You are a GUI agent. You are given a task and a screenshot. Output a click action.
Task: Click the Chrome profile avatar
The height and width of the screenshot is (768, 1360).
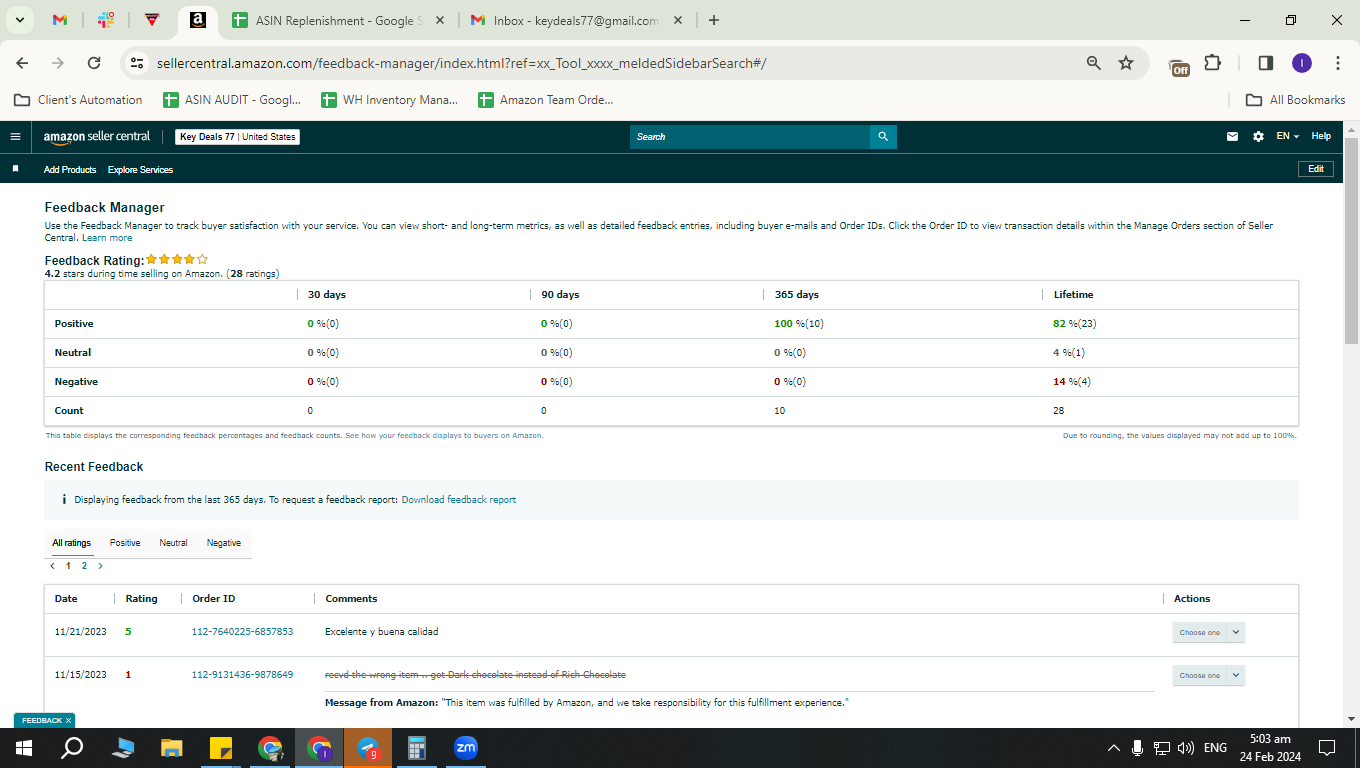pos(1301,63)
